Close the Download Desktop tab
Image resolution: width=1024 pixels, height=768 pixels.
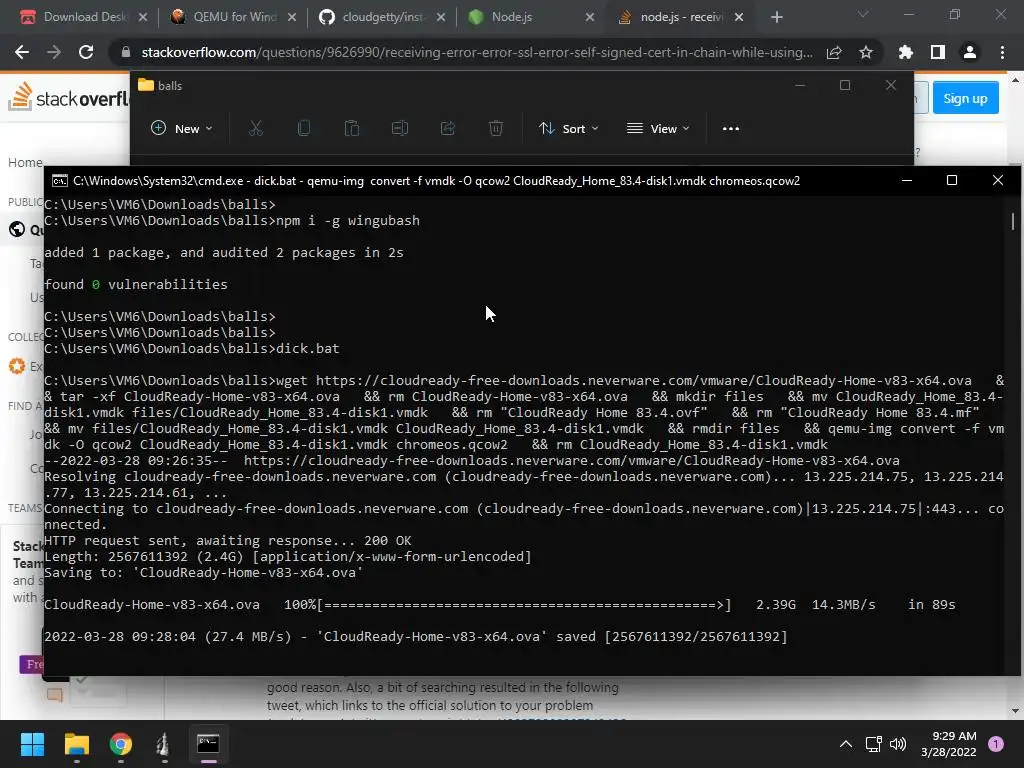[x=143, y=17]
